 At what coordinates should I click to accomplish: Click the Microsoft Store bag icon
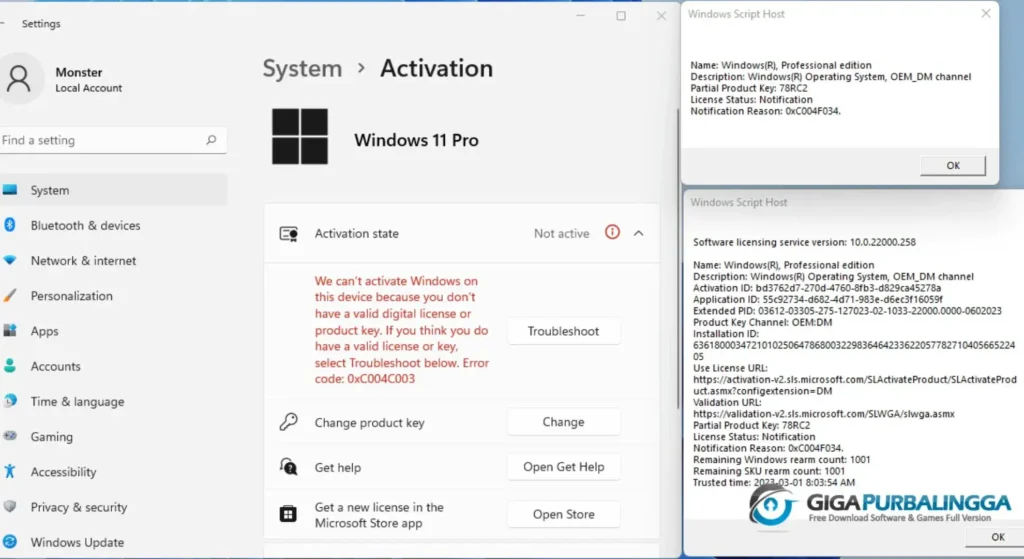[x=288, y=514]
